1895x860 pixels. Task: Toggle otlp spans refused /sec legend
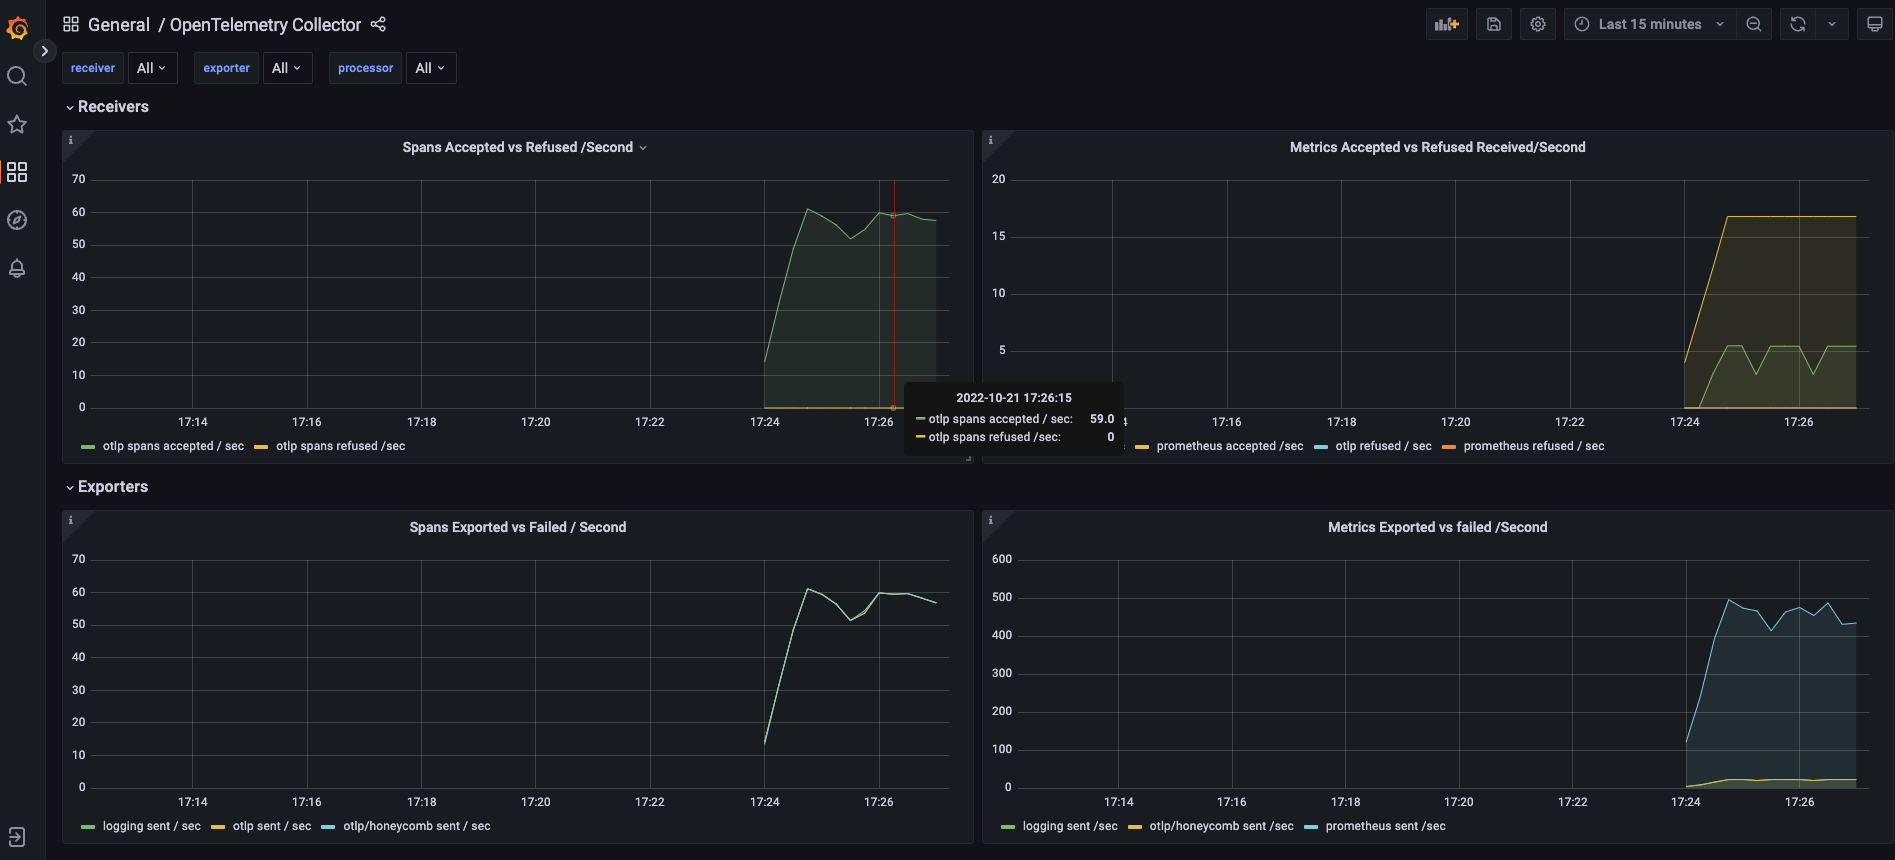[341, 446]
